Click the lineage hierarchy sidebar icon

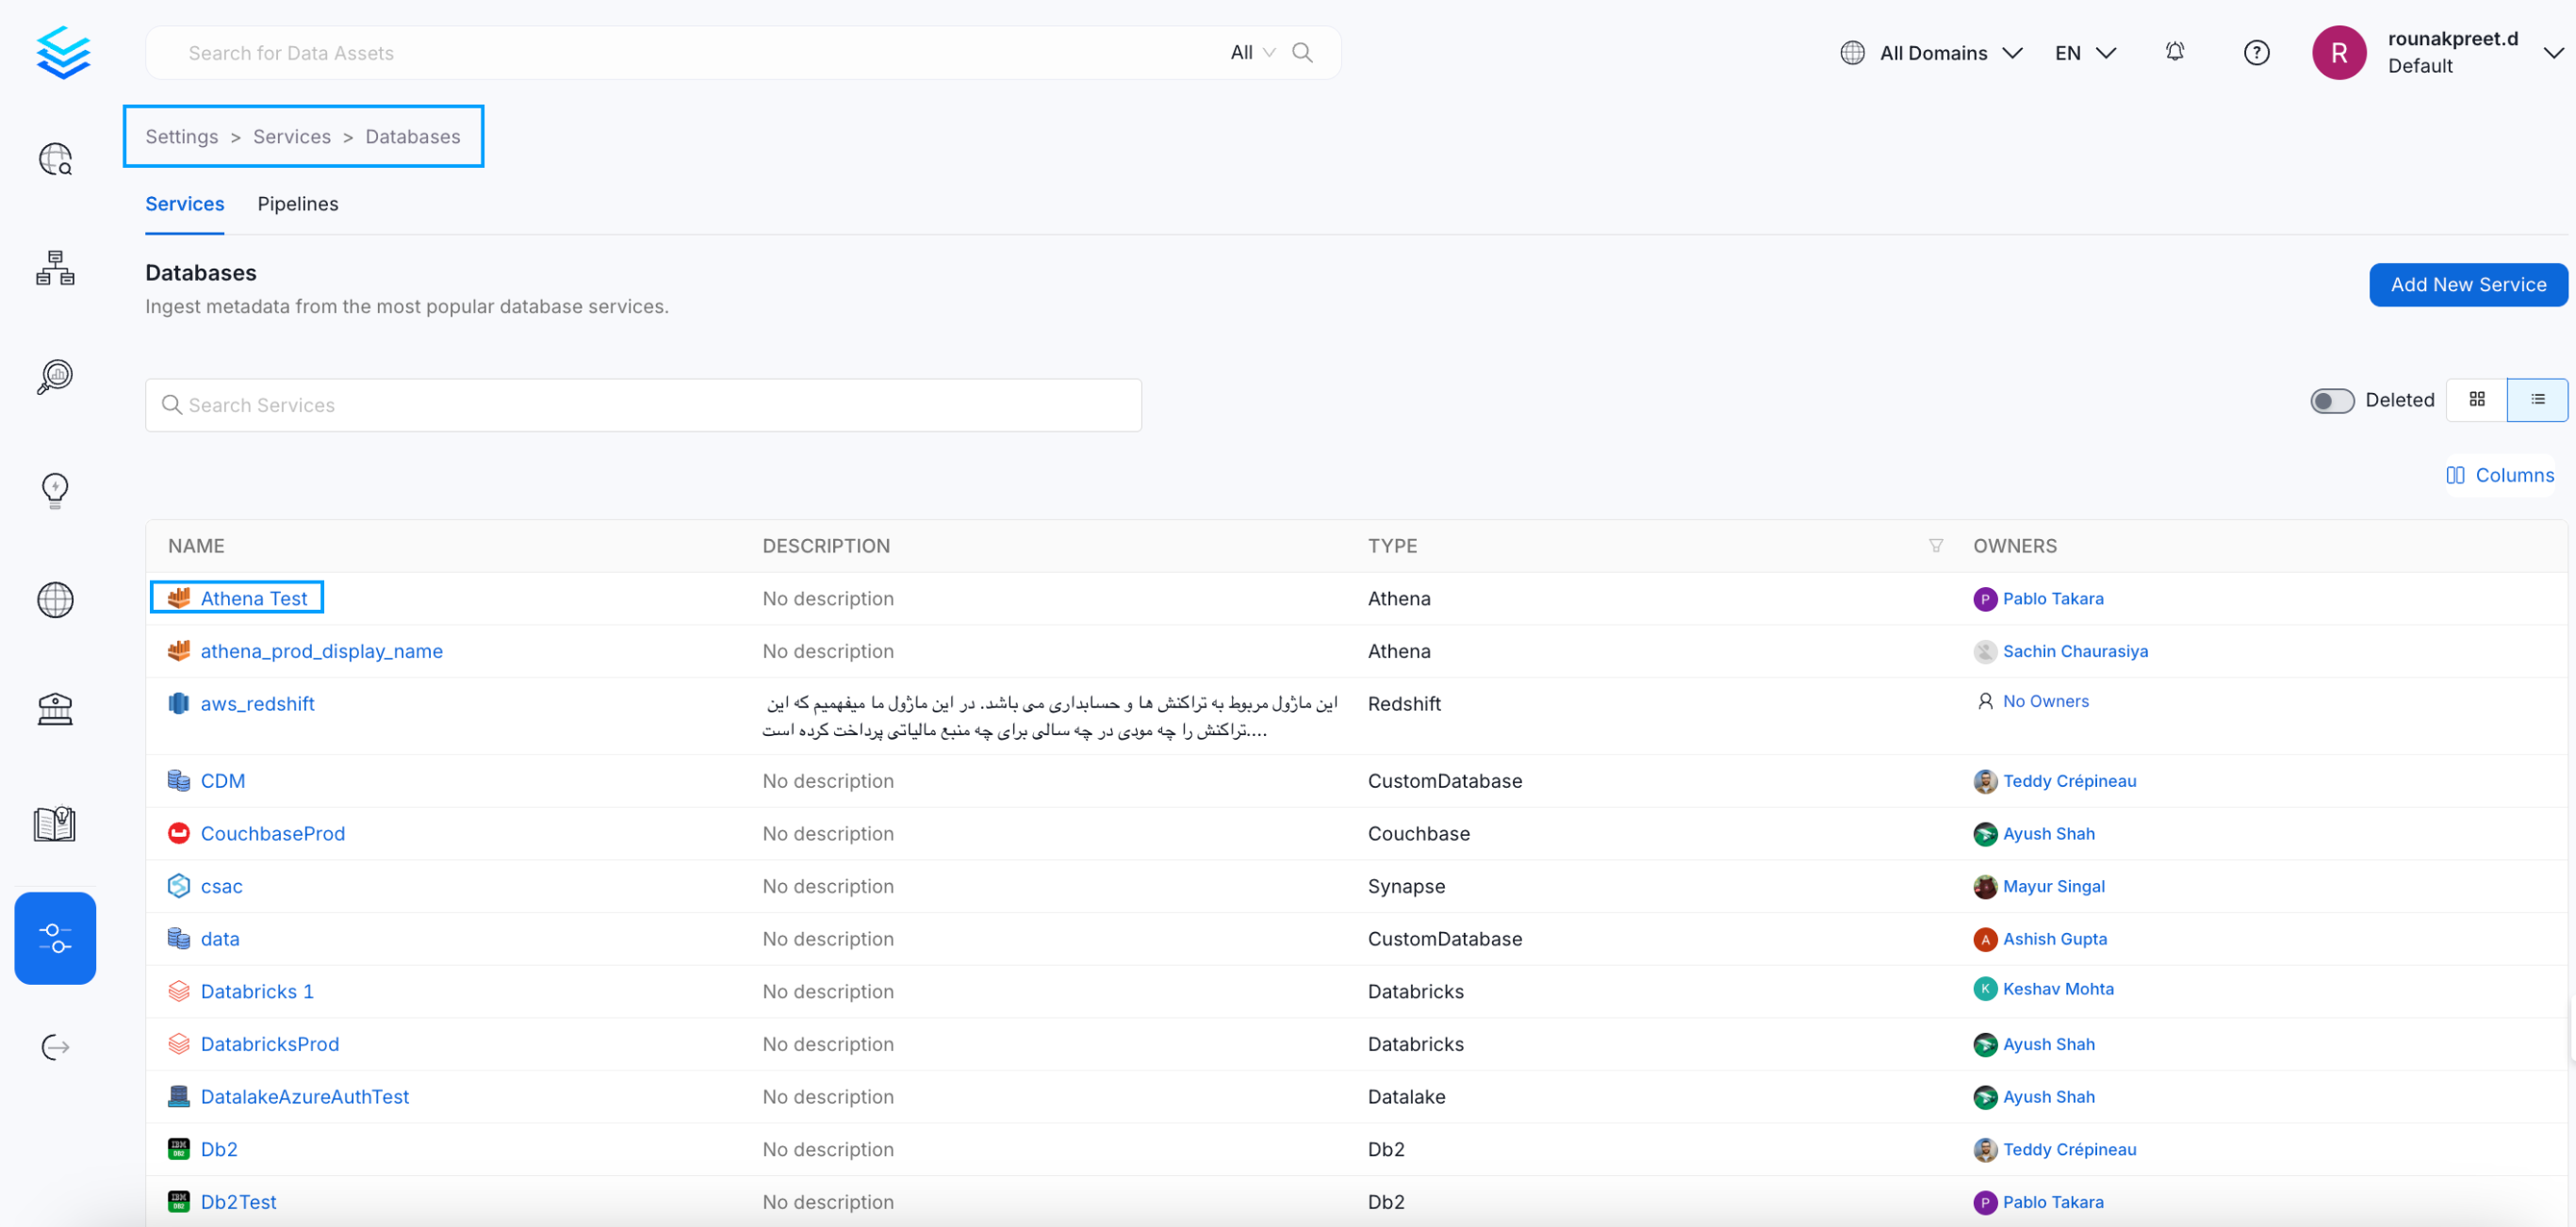[x=55, y=268]
